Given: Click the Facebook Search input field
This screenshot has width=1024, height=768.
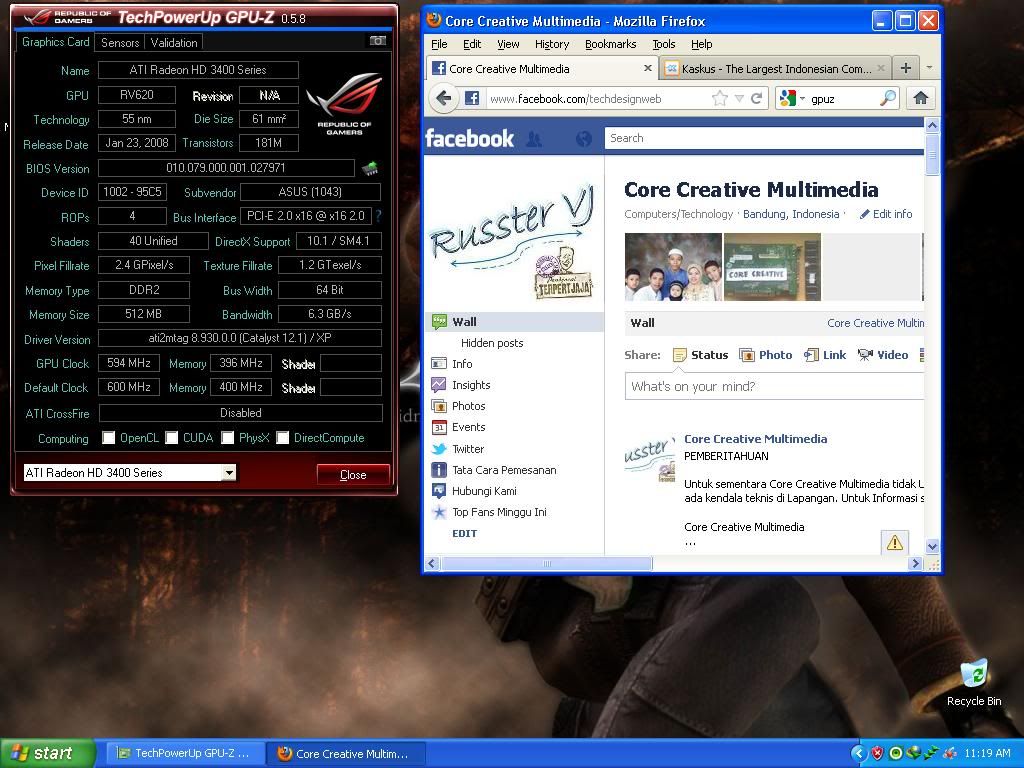Looking at the screenshot, I should pos(764,138).
